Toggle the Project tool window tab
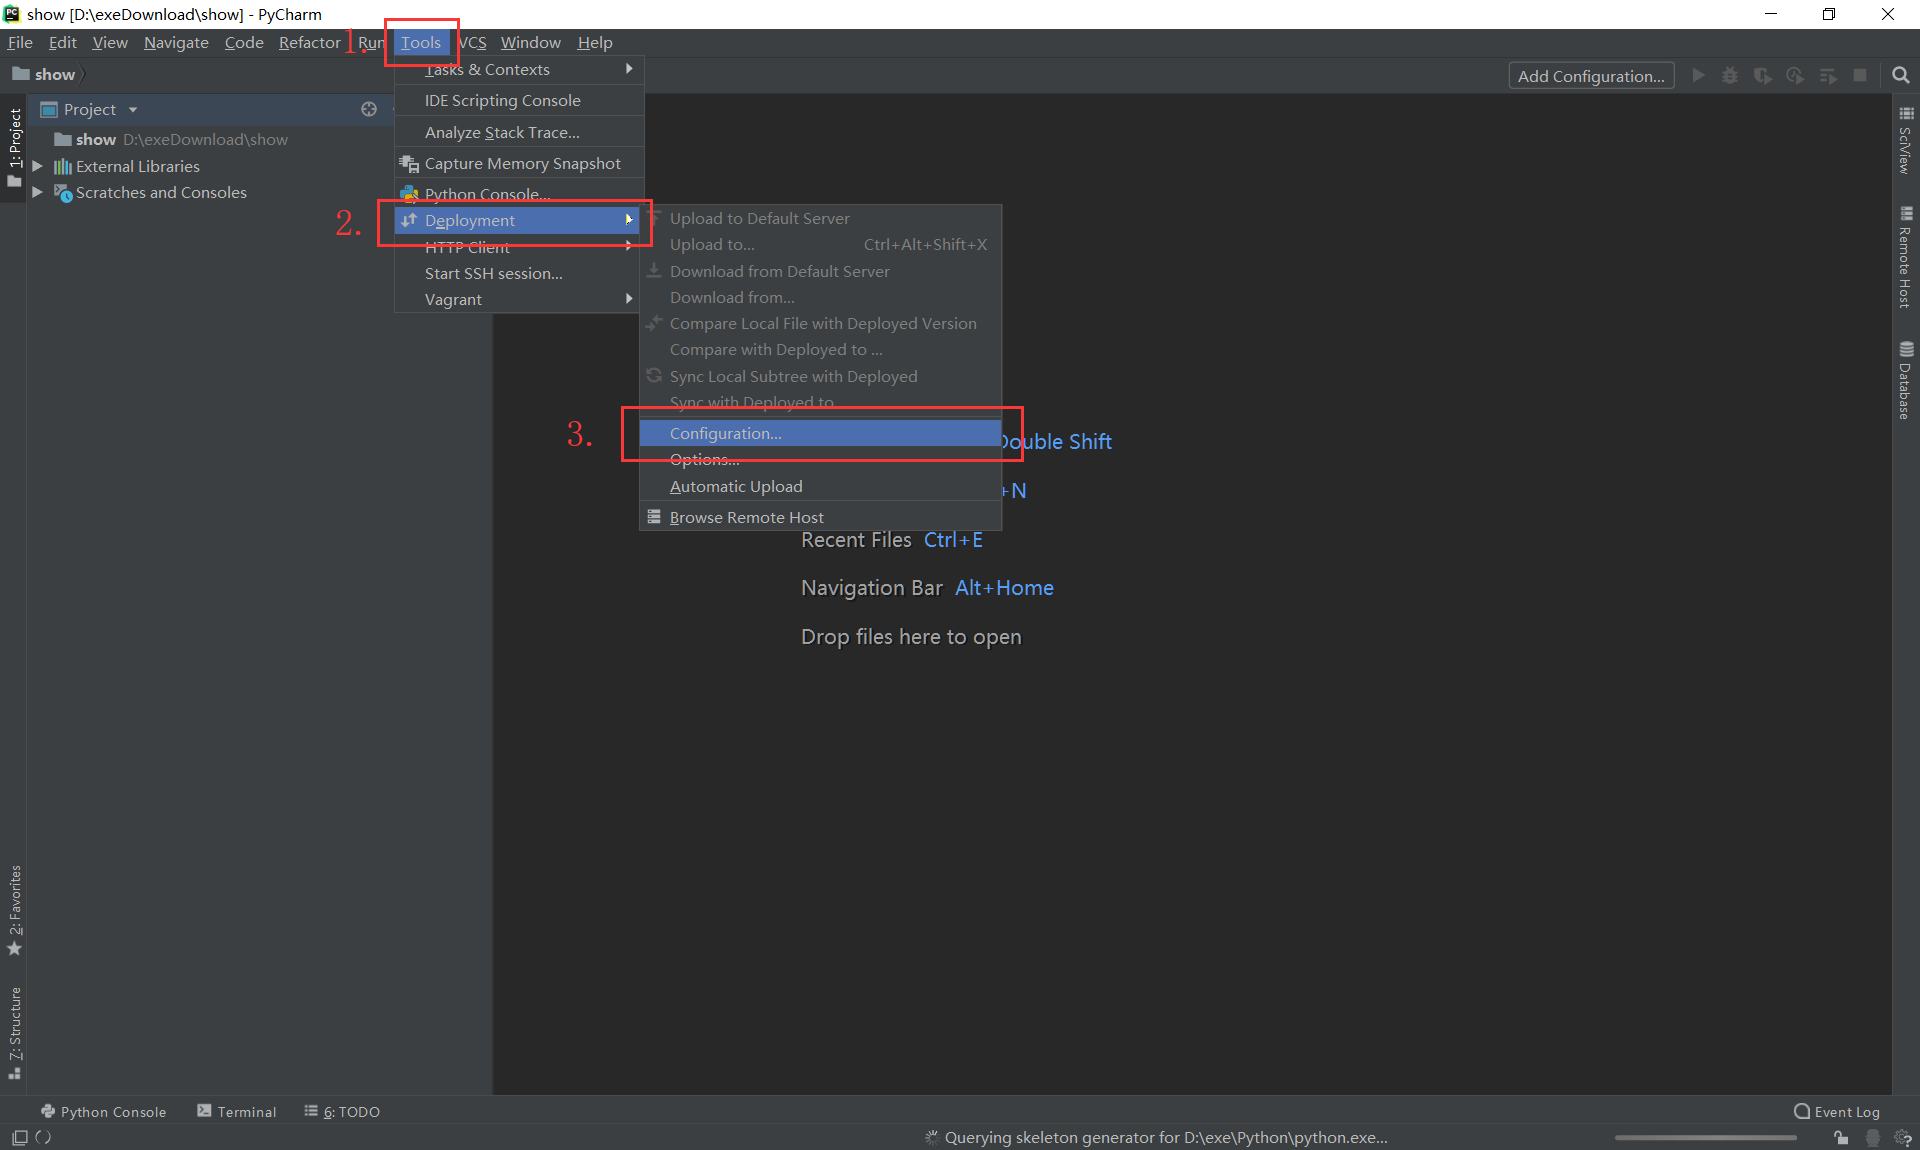1920x1150 pixels. (14, 147)
